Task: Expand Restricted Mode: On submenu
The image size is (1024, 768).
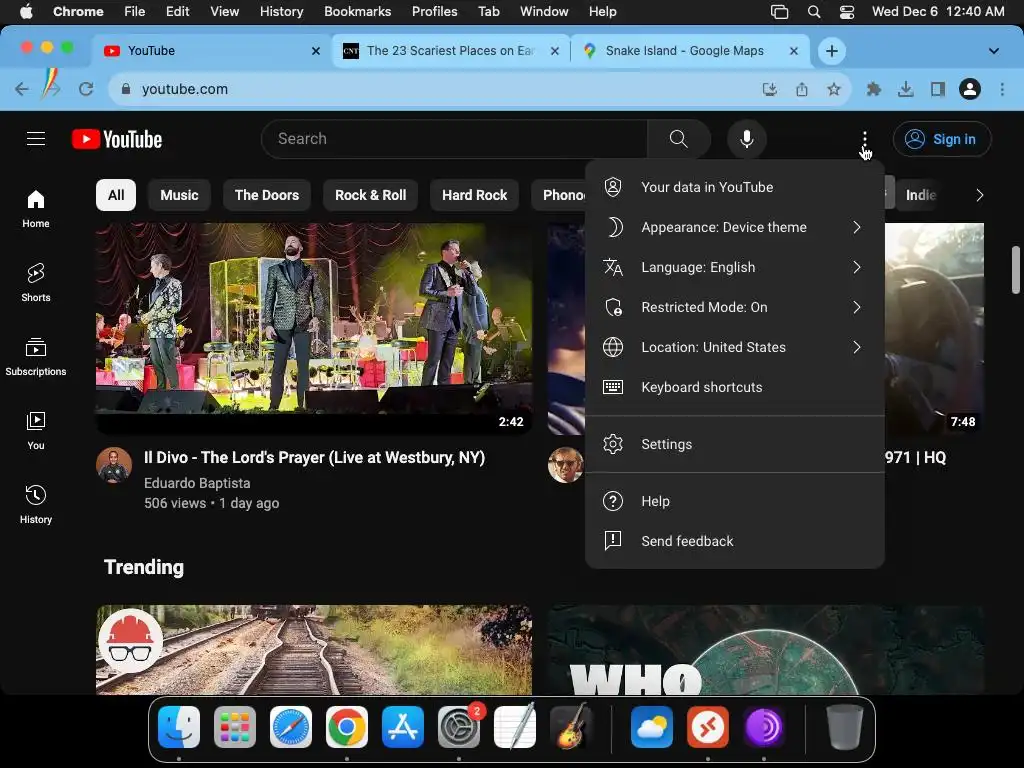Action: [735, 307]
